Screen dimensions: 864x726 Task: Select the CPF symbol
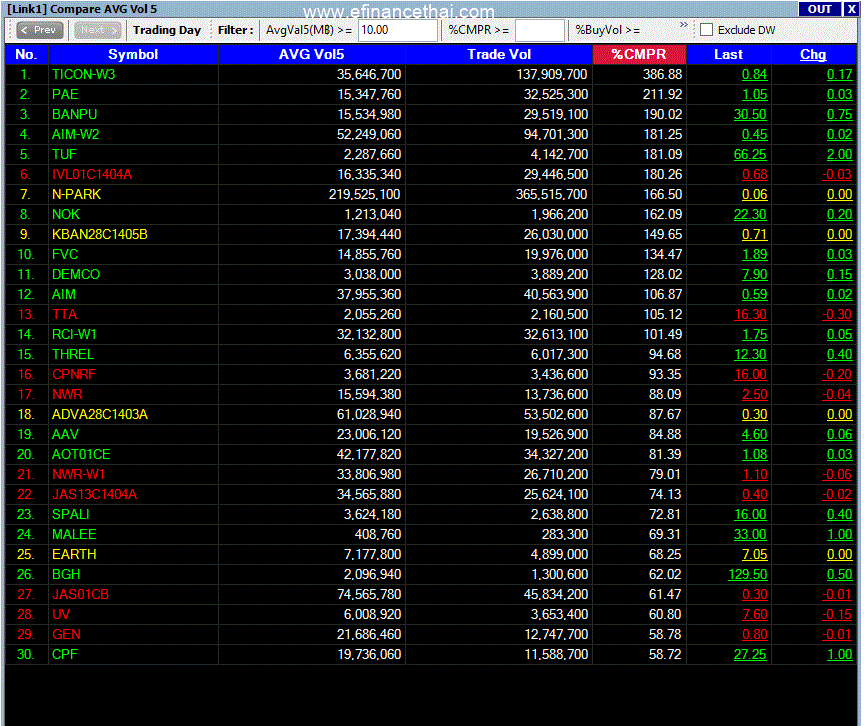[64, 654]
